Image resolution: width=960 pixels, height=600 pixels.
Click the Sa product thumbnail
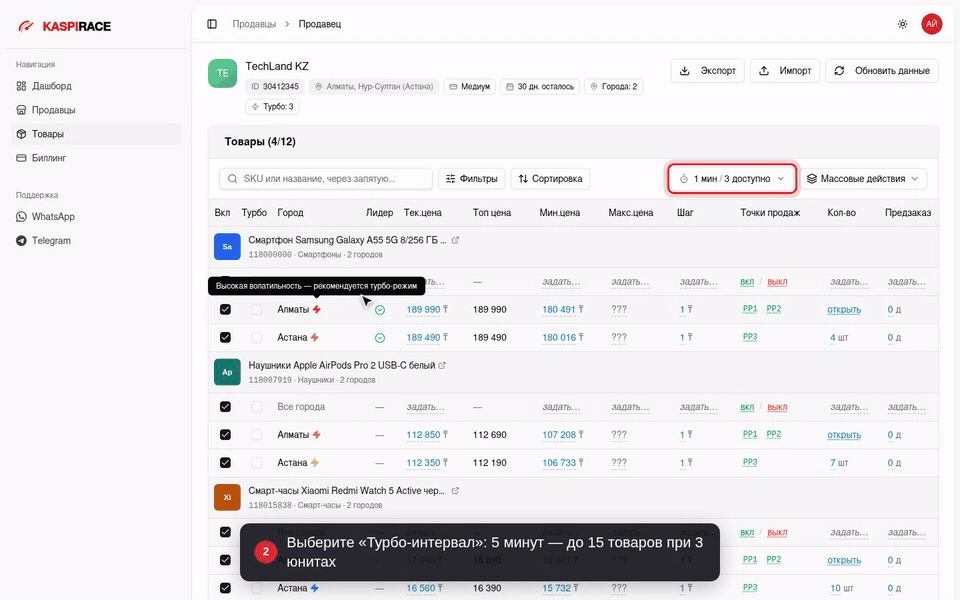pyautogui.click(x=227, y=247)
